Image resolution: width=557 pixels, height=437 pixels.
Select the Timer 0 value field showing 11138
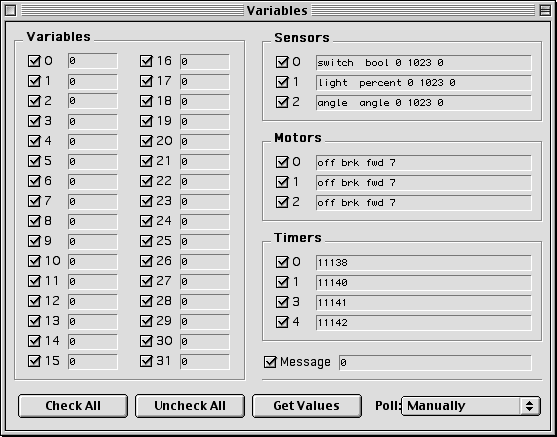coord(423,263)
